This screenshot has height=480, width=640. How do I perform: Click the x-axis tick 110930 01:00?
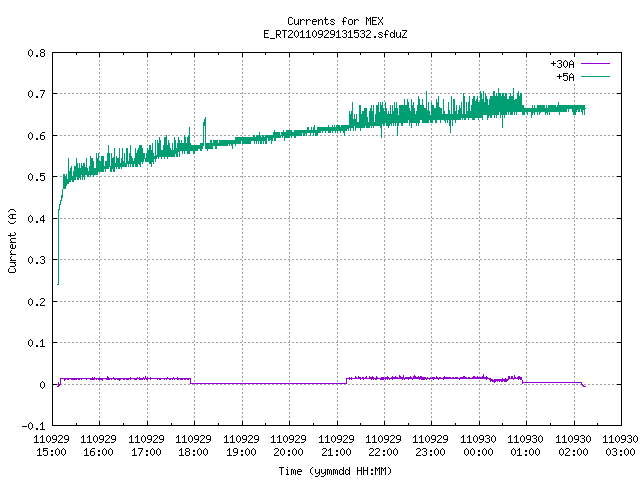point(525,446)
